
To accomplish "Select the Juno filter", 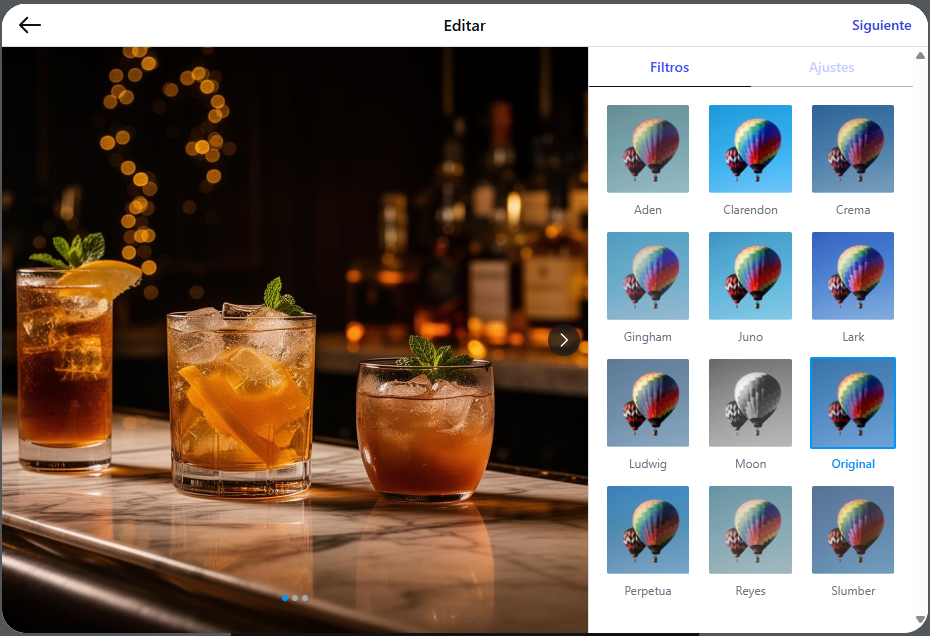I will tap(750, 275).
